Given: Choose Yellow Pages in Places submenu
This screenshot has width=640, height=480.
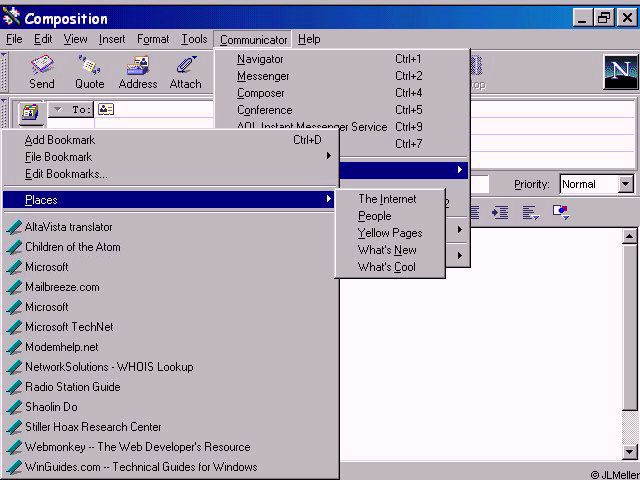Looking at the screenshot, I should pyautogui.click(x=390, y=233).
